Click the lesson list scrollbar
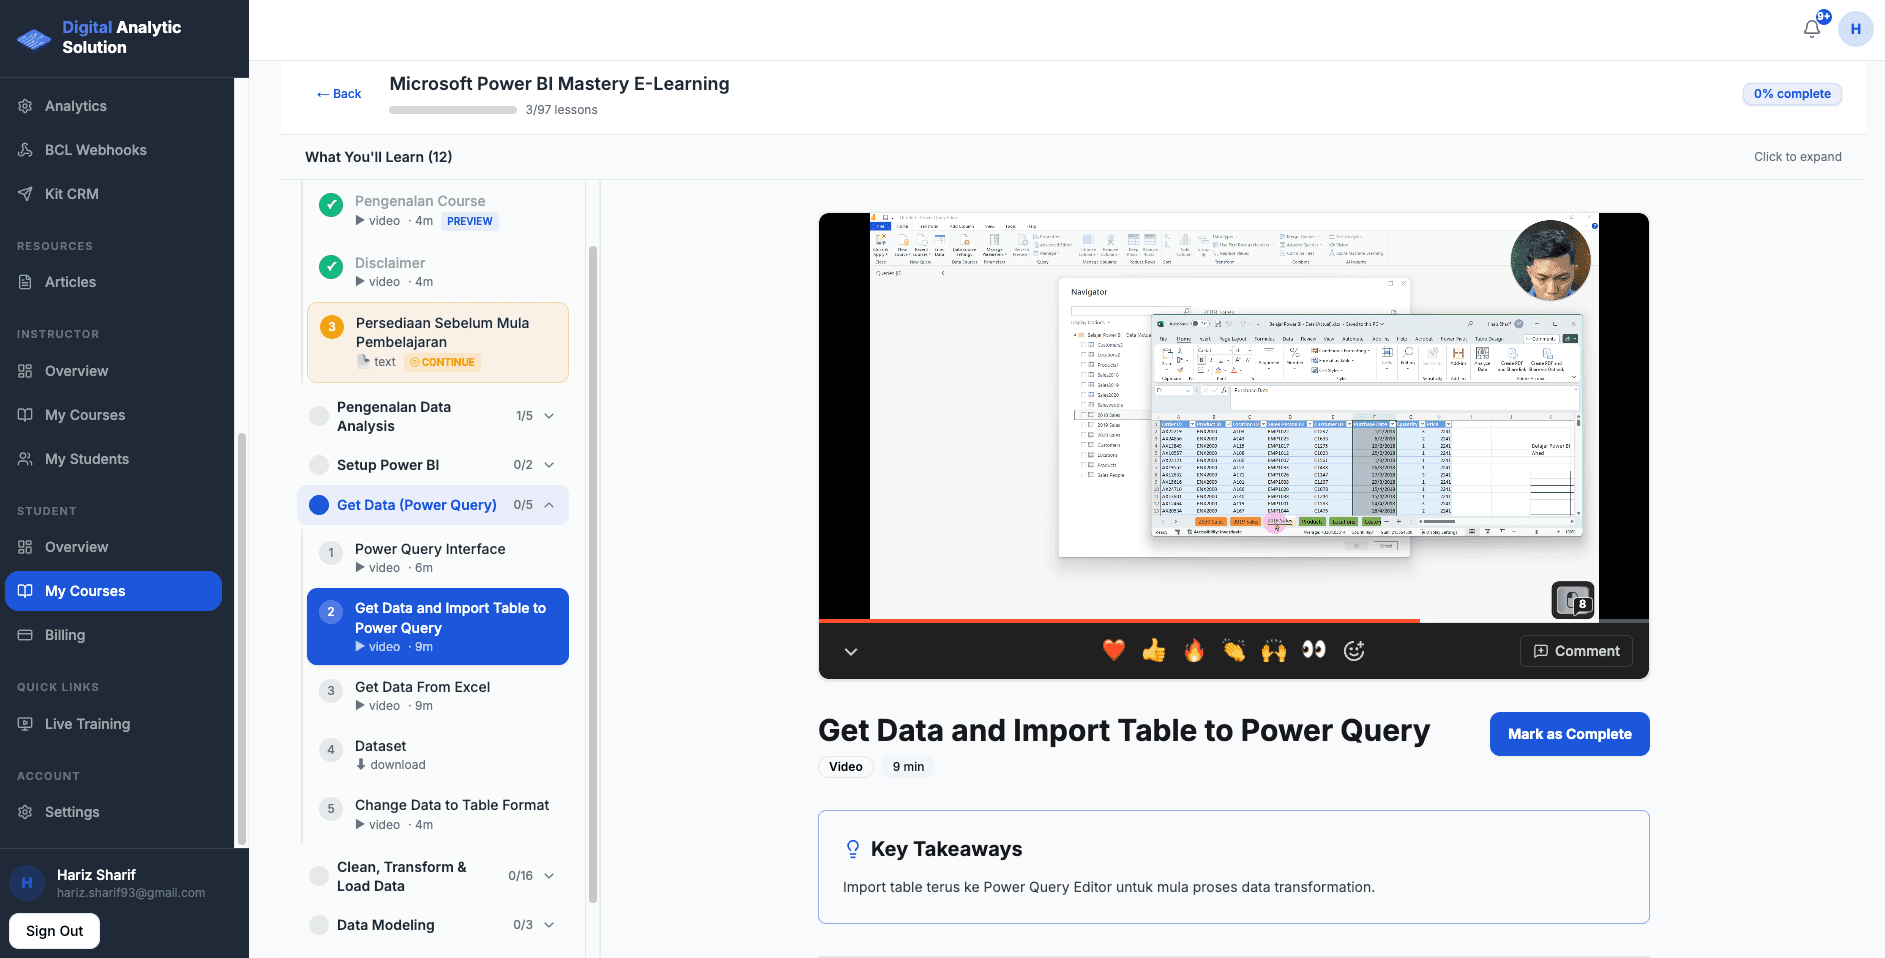Screen dimensions: 1885x958 (x=593, y=574)
